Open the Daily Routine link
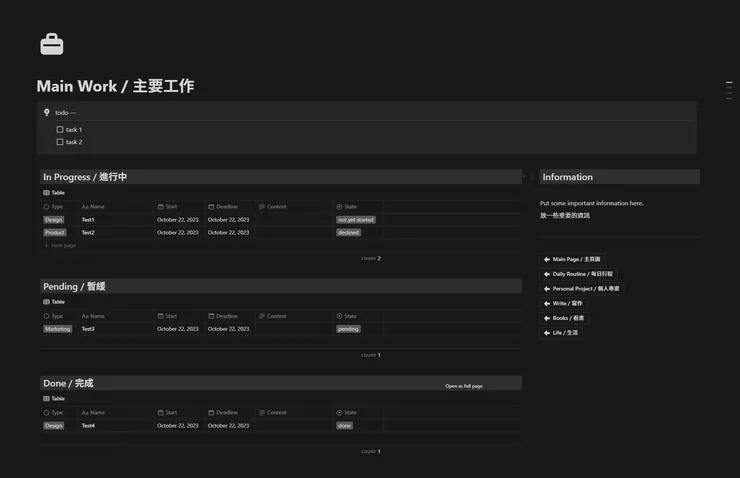This screenshot has width=740, height=478. pyautogui.click(x=579, y=274)
